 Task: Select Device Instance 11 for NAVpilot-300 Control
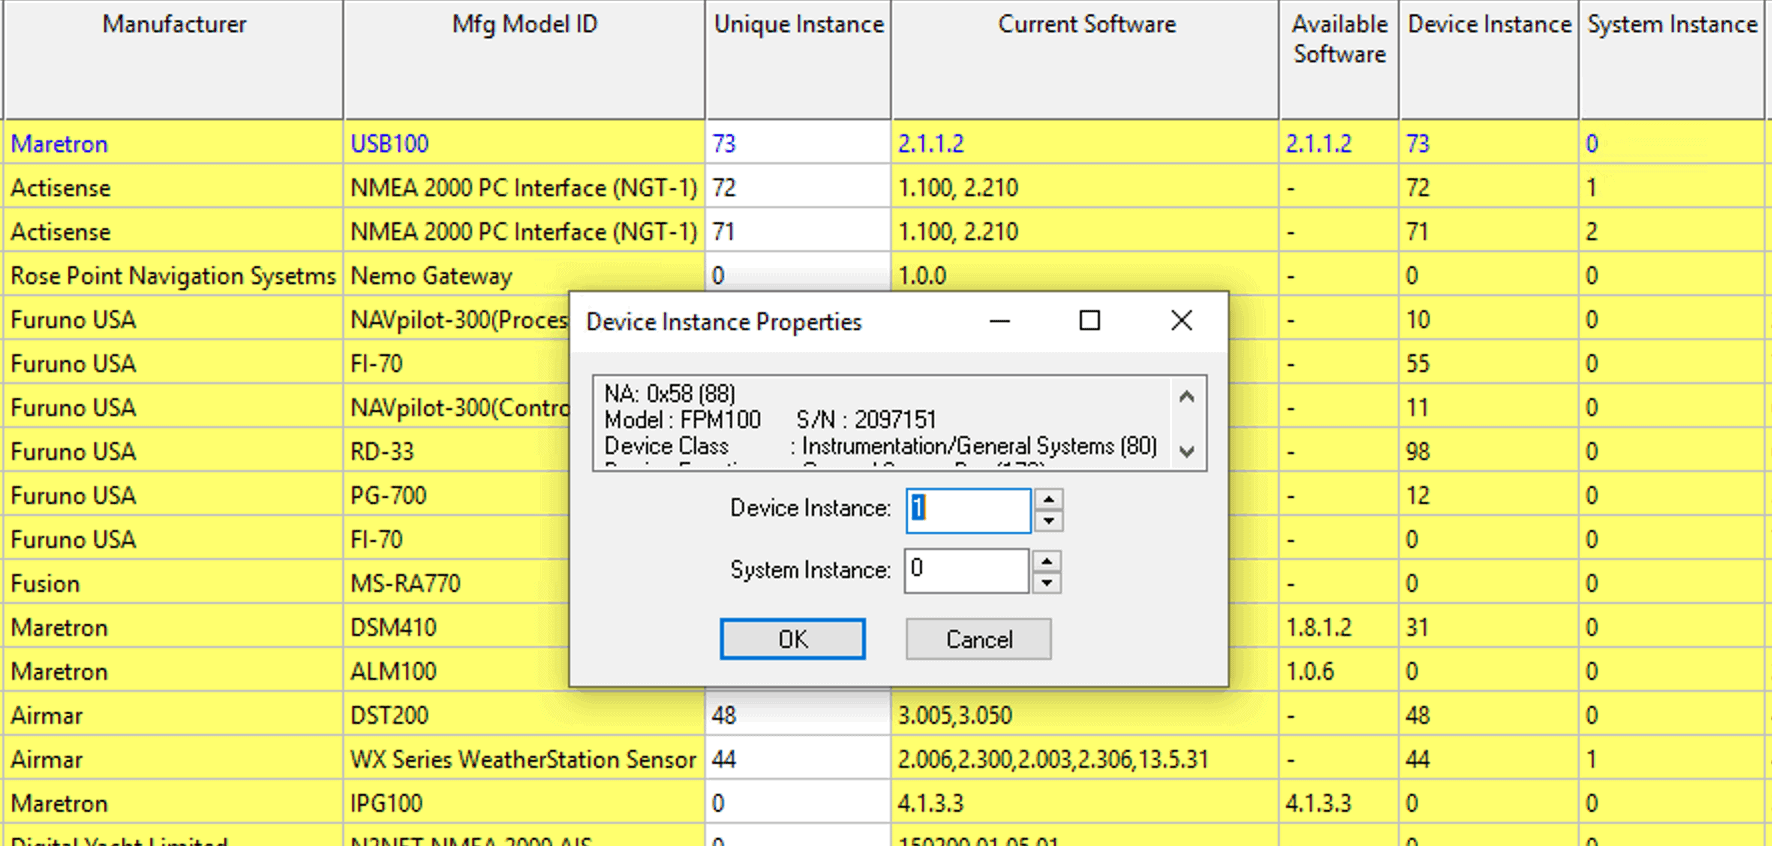(1489, 407)
